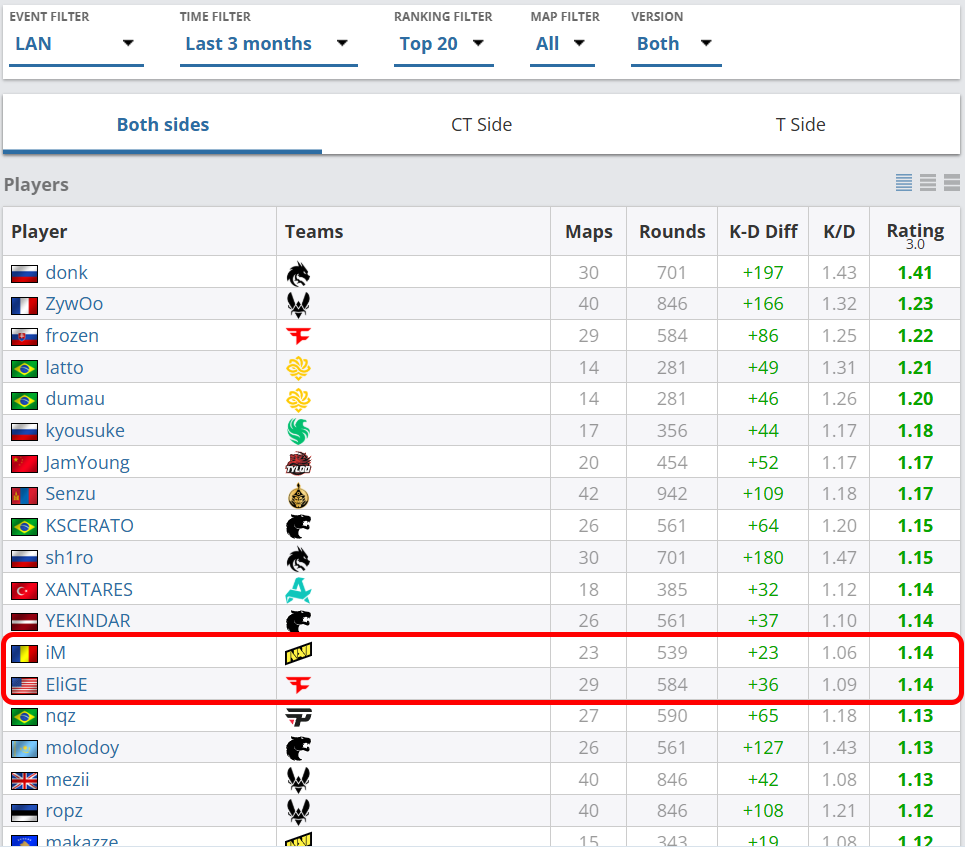Image resolution: width=965 pixels, height=847 pixels.
Task: Click the Spirit team logo in sh1ro's row
Action: click(298, 559)
